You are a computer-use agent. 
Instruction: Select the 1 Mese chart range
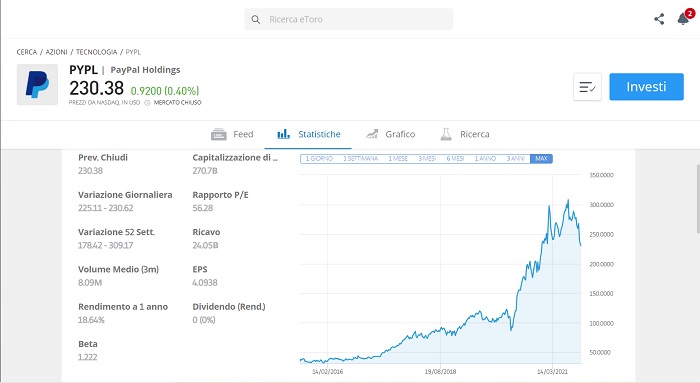click(x=398, y=158)
